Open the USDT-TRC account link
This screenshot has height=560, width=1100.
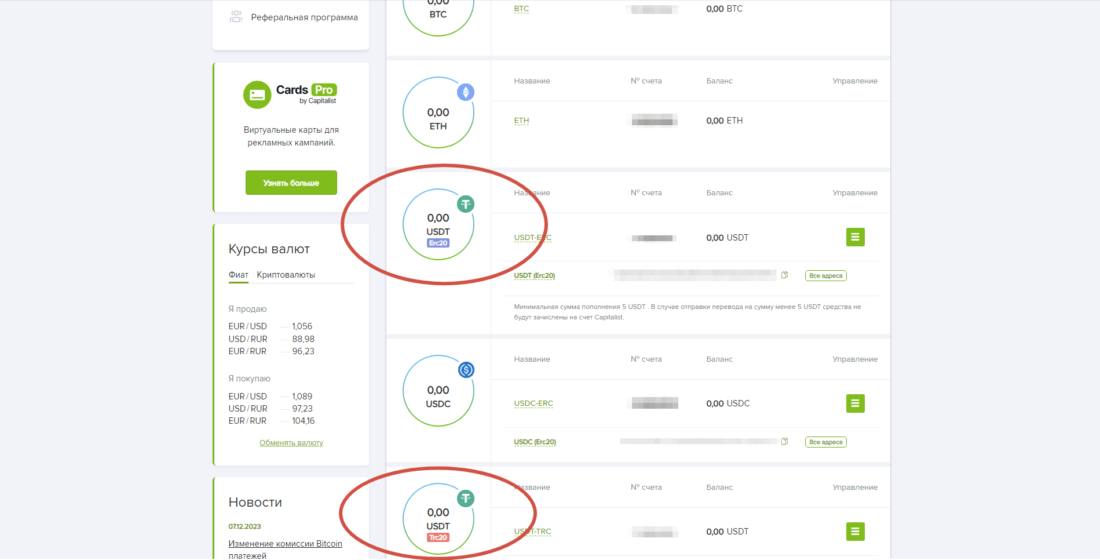click(x=532, y=531)
